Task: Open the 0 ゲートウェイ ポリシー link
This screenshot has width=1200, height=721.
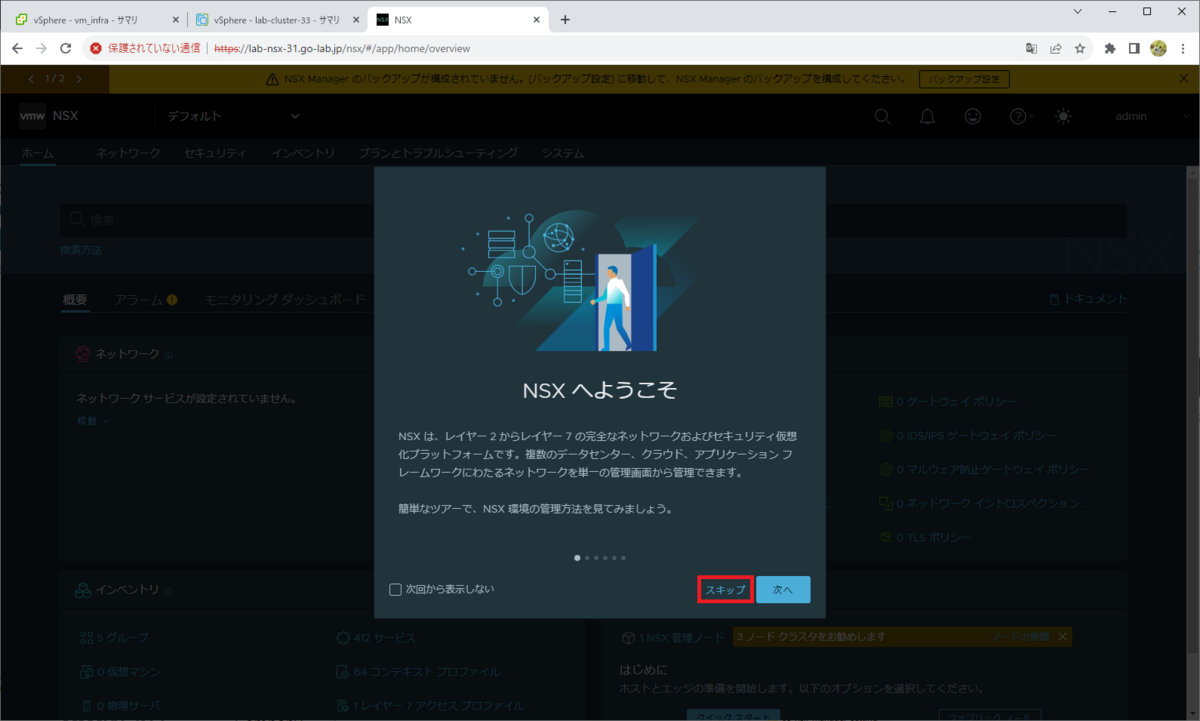Action: point(946,402)
